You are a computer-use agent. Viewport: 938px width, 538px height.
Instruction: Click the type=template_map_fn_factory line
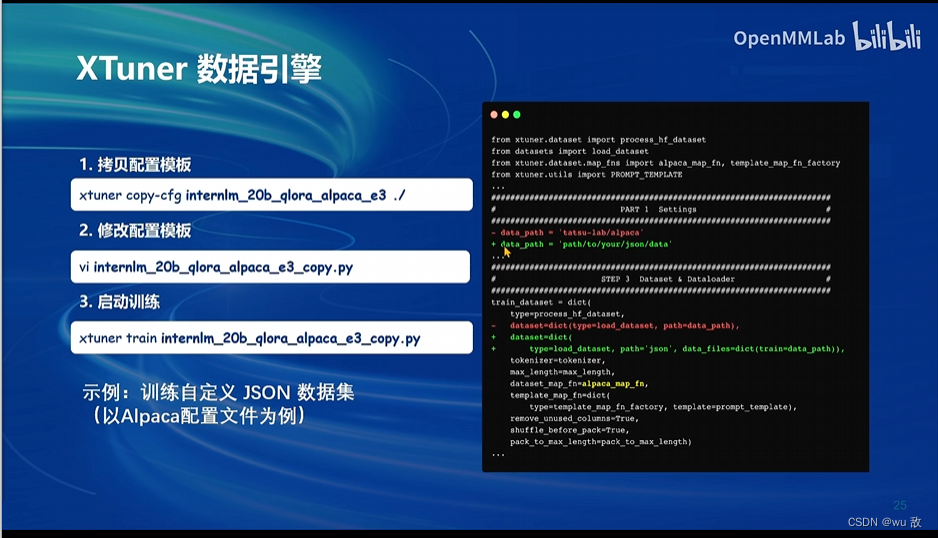coord(663,407)
